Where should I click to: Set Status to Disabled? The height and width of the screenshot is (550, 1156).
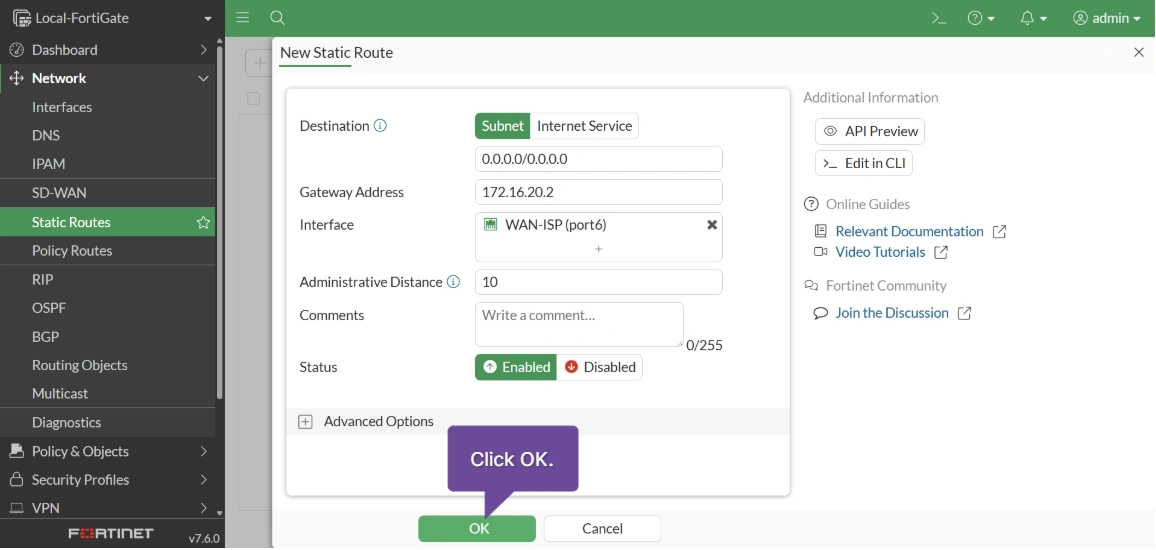599,367
